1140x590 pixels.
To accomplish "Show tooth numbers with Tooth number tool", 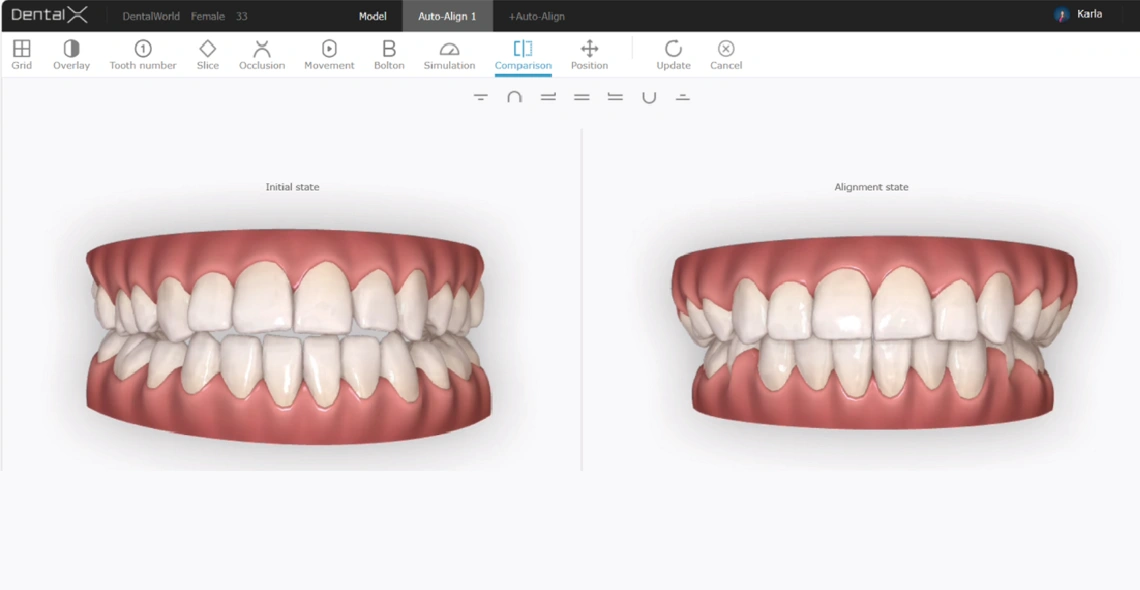I will pyautogui.click(x=142, y=55).
